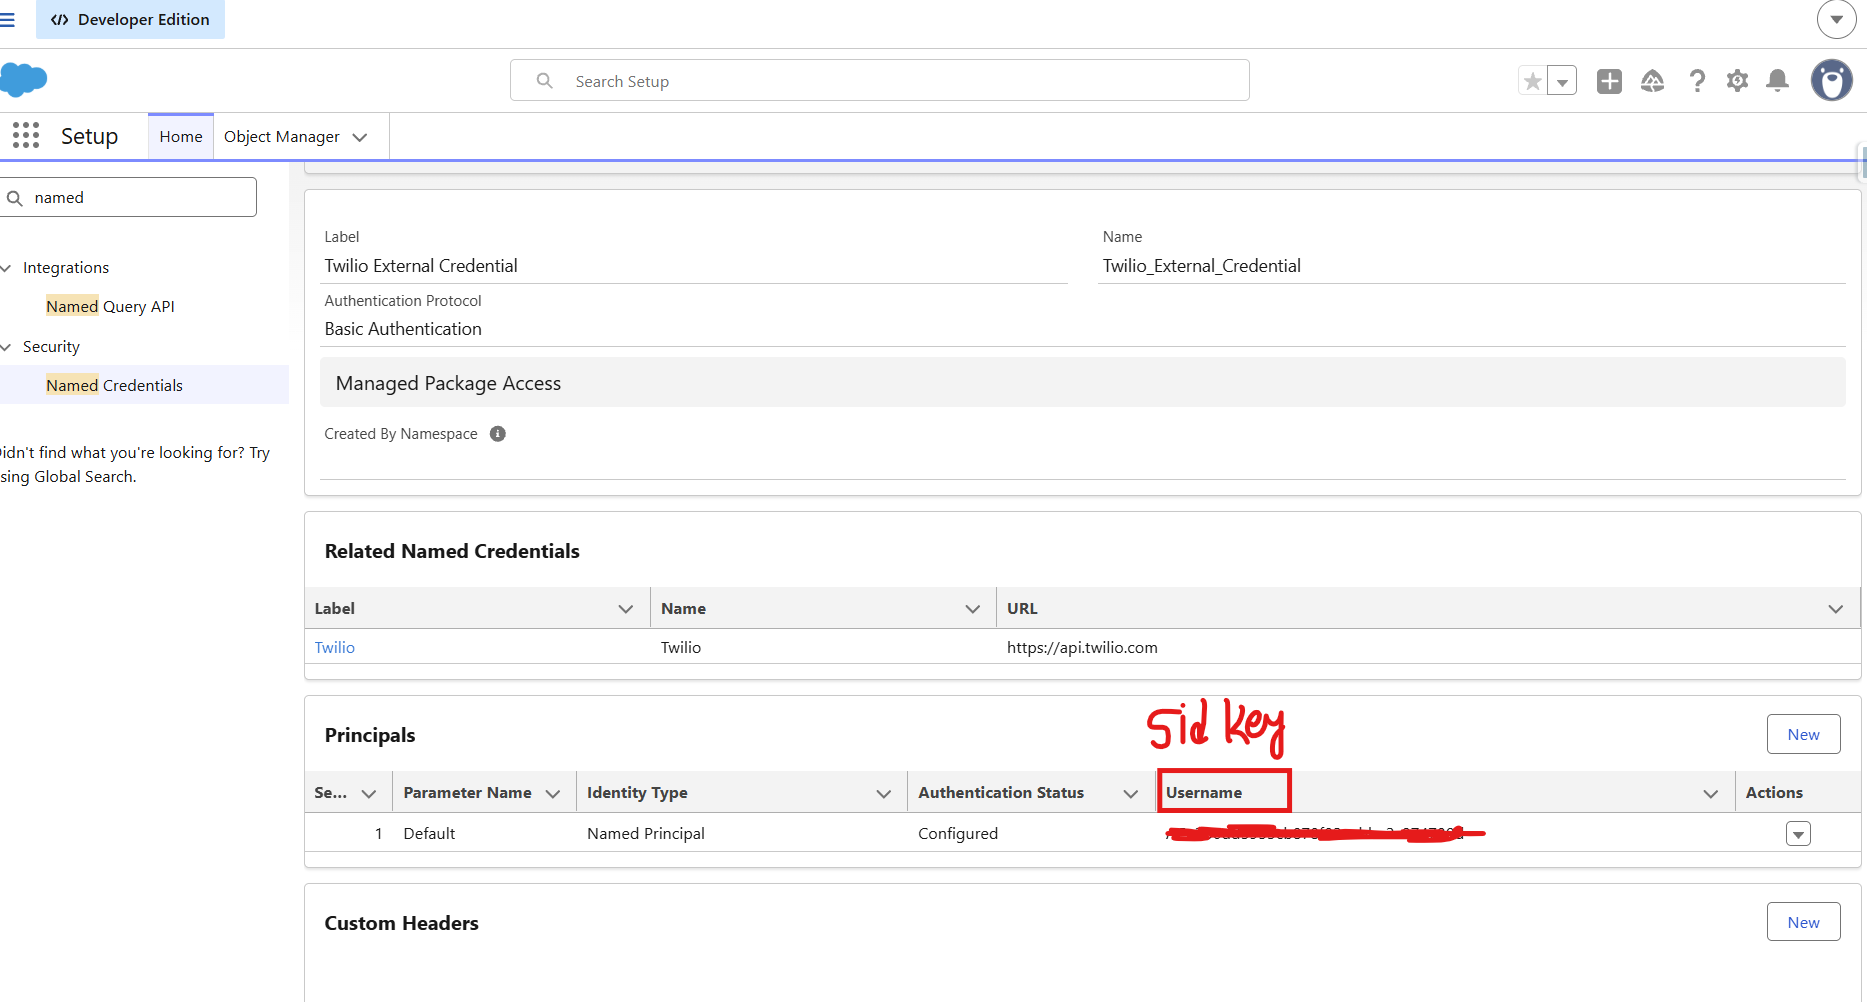Click the circled dropdown arrow at top right

point(1836,19)
